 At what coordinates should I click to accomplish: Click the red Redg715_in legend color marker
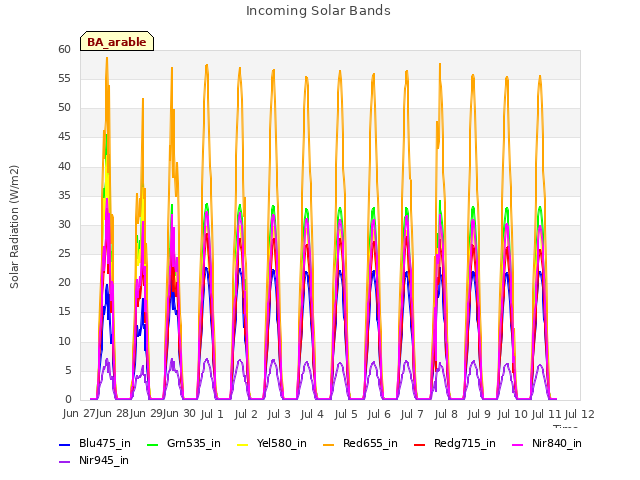tap(419, 444)
